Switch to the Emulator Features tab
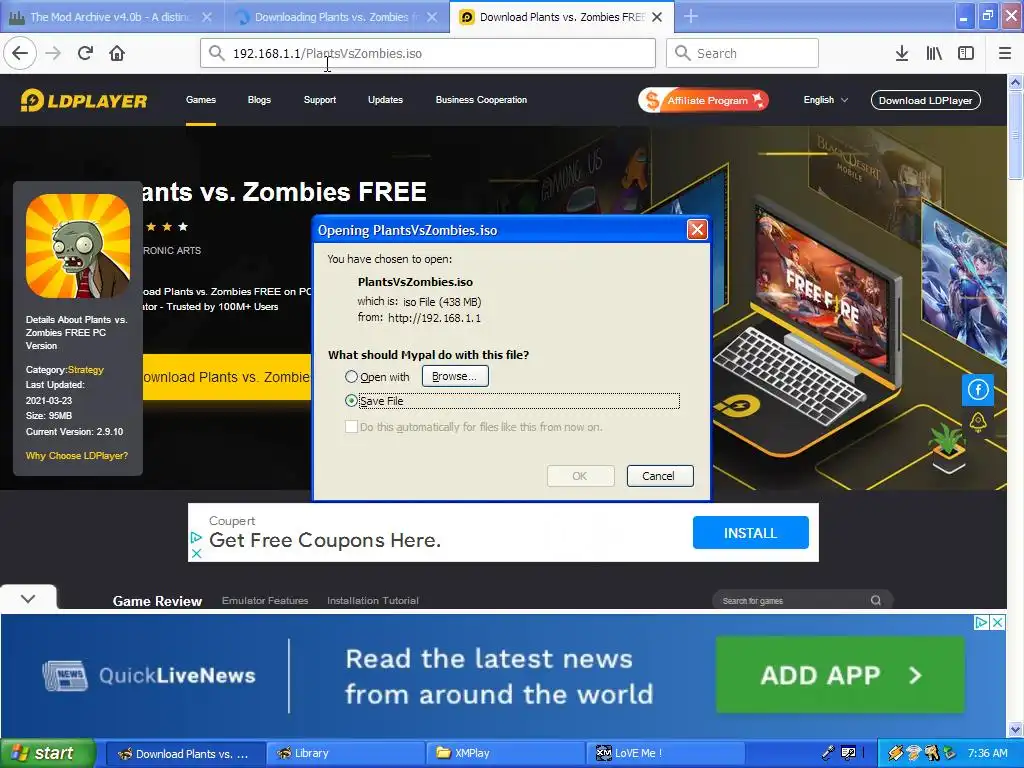This screenshot has height=768, width=1024. [x=264, y=600]
